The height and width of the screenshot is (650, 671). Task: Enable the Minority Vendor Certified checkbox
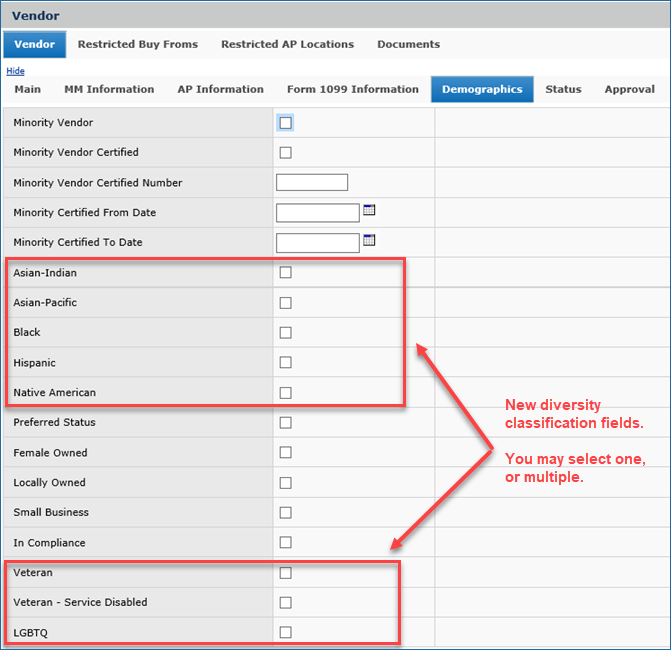(286, 153)
